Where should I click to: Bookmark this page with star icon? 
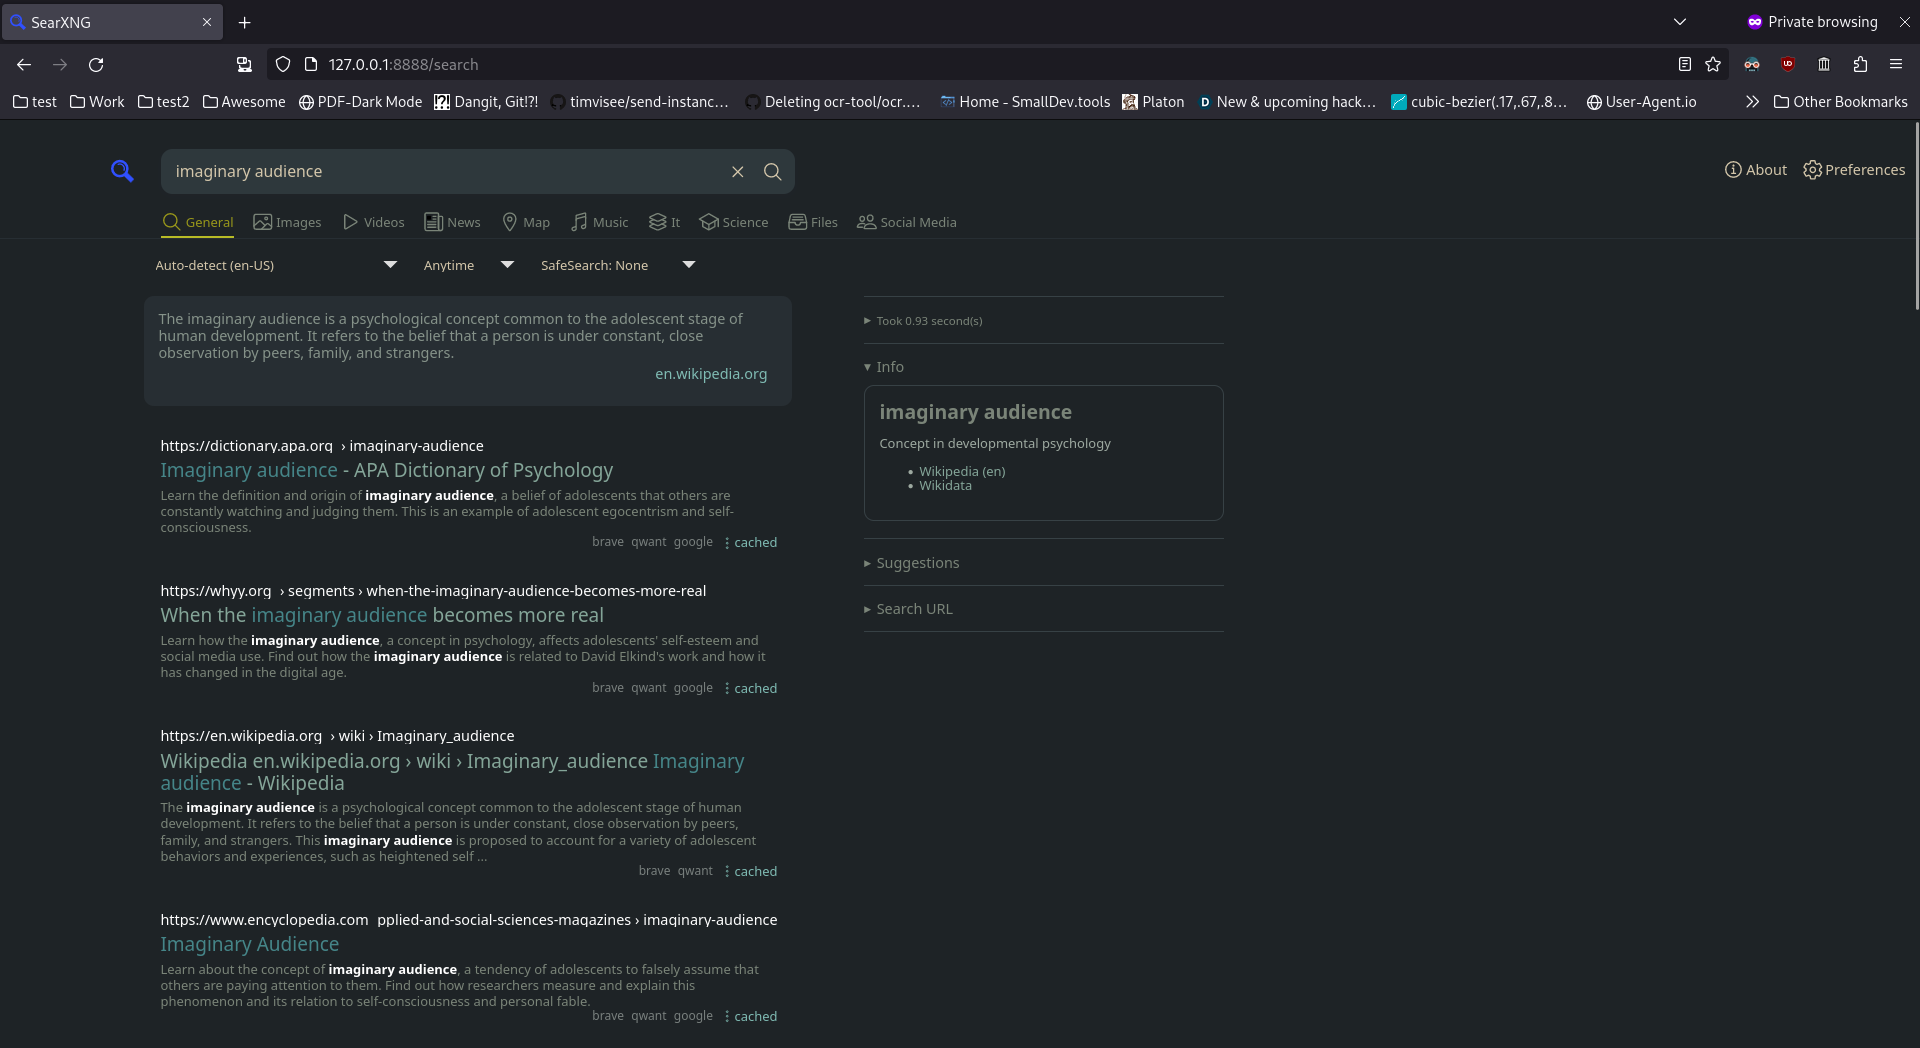coord(1713,64)
